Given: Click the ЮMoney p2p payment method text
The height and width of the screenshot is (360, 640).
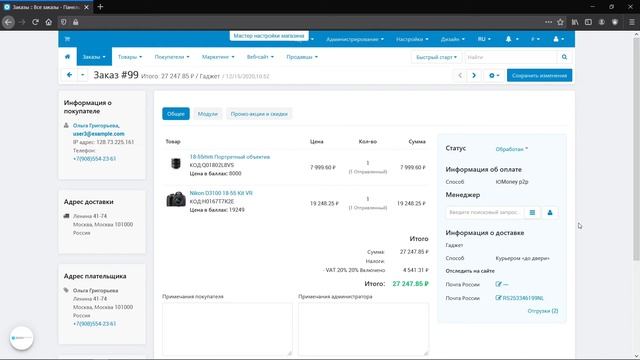Looking at the screenshot, I should click(x=512, y=182).
